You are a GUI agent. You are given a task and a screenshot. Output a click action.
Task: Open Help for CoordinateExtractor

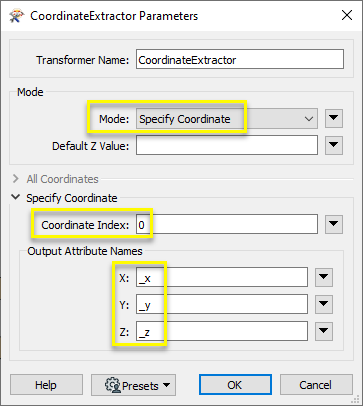point(46,385)
